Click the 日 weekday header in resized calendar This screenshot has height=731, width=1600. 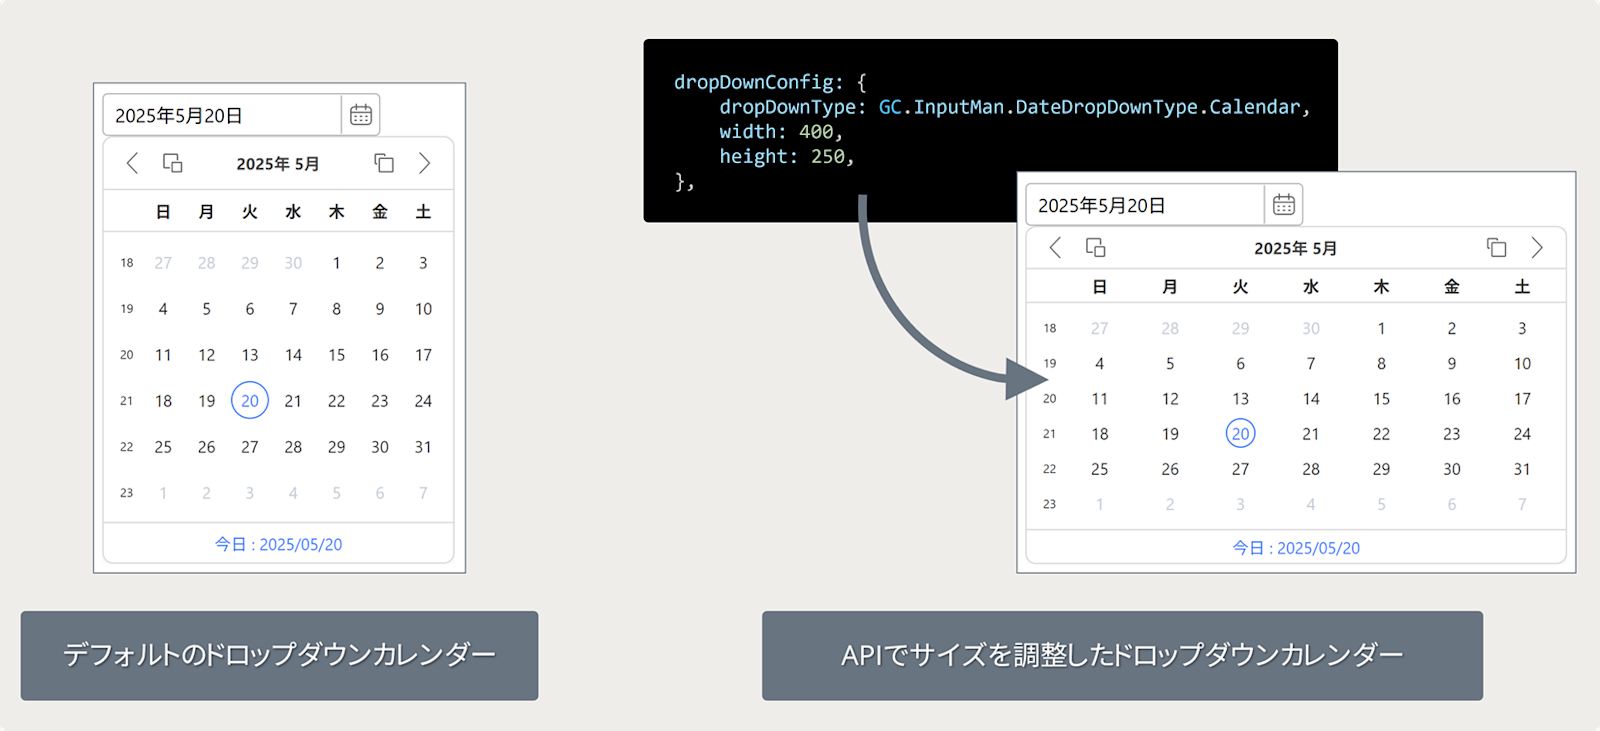1100,287
